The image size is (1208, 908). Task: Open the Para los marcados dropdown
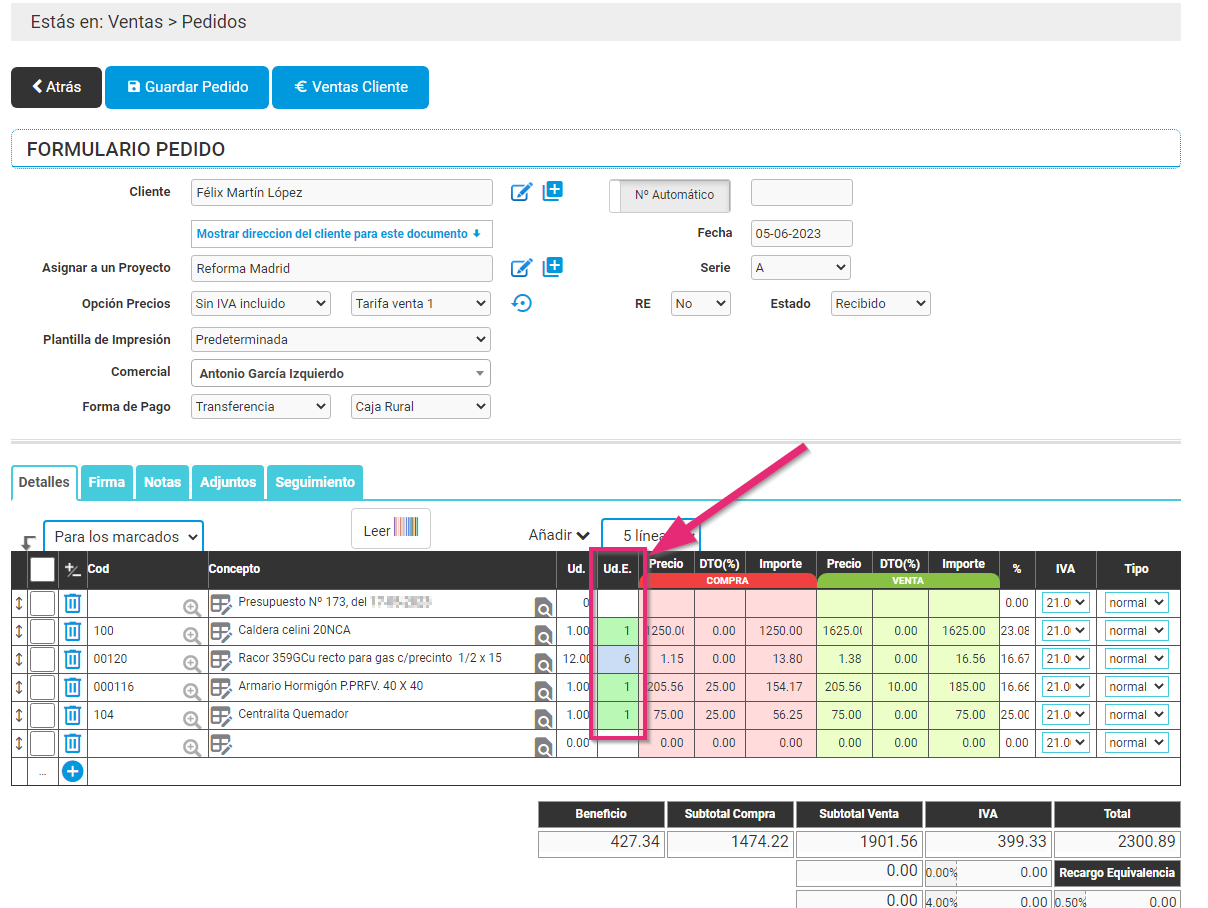click(123, 537)
